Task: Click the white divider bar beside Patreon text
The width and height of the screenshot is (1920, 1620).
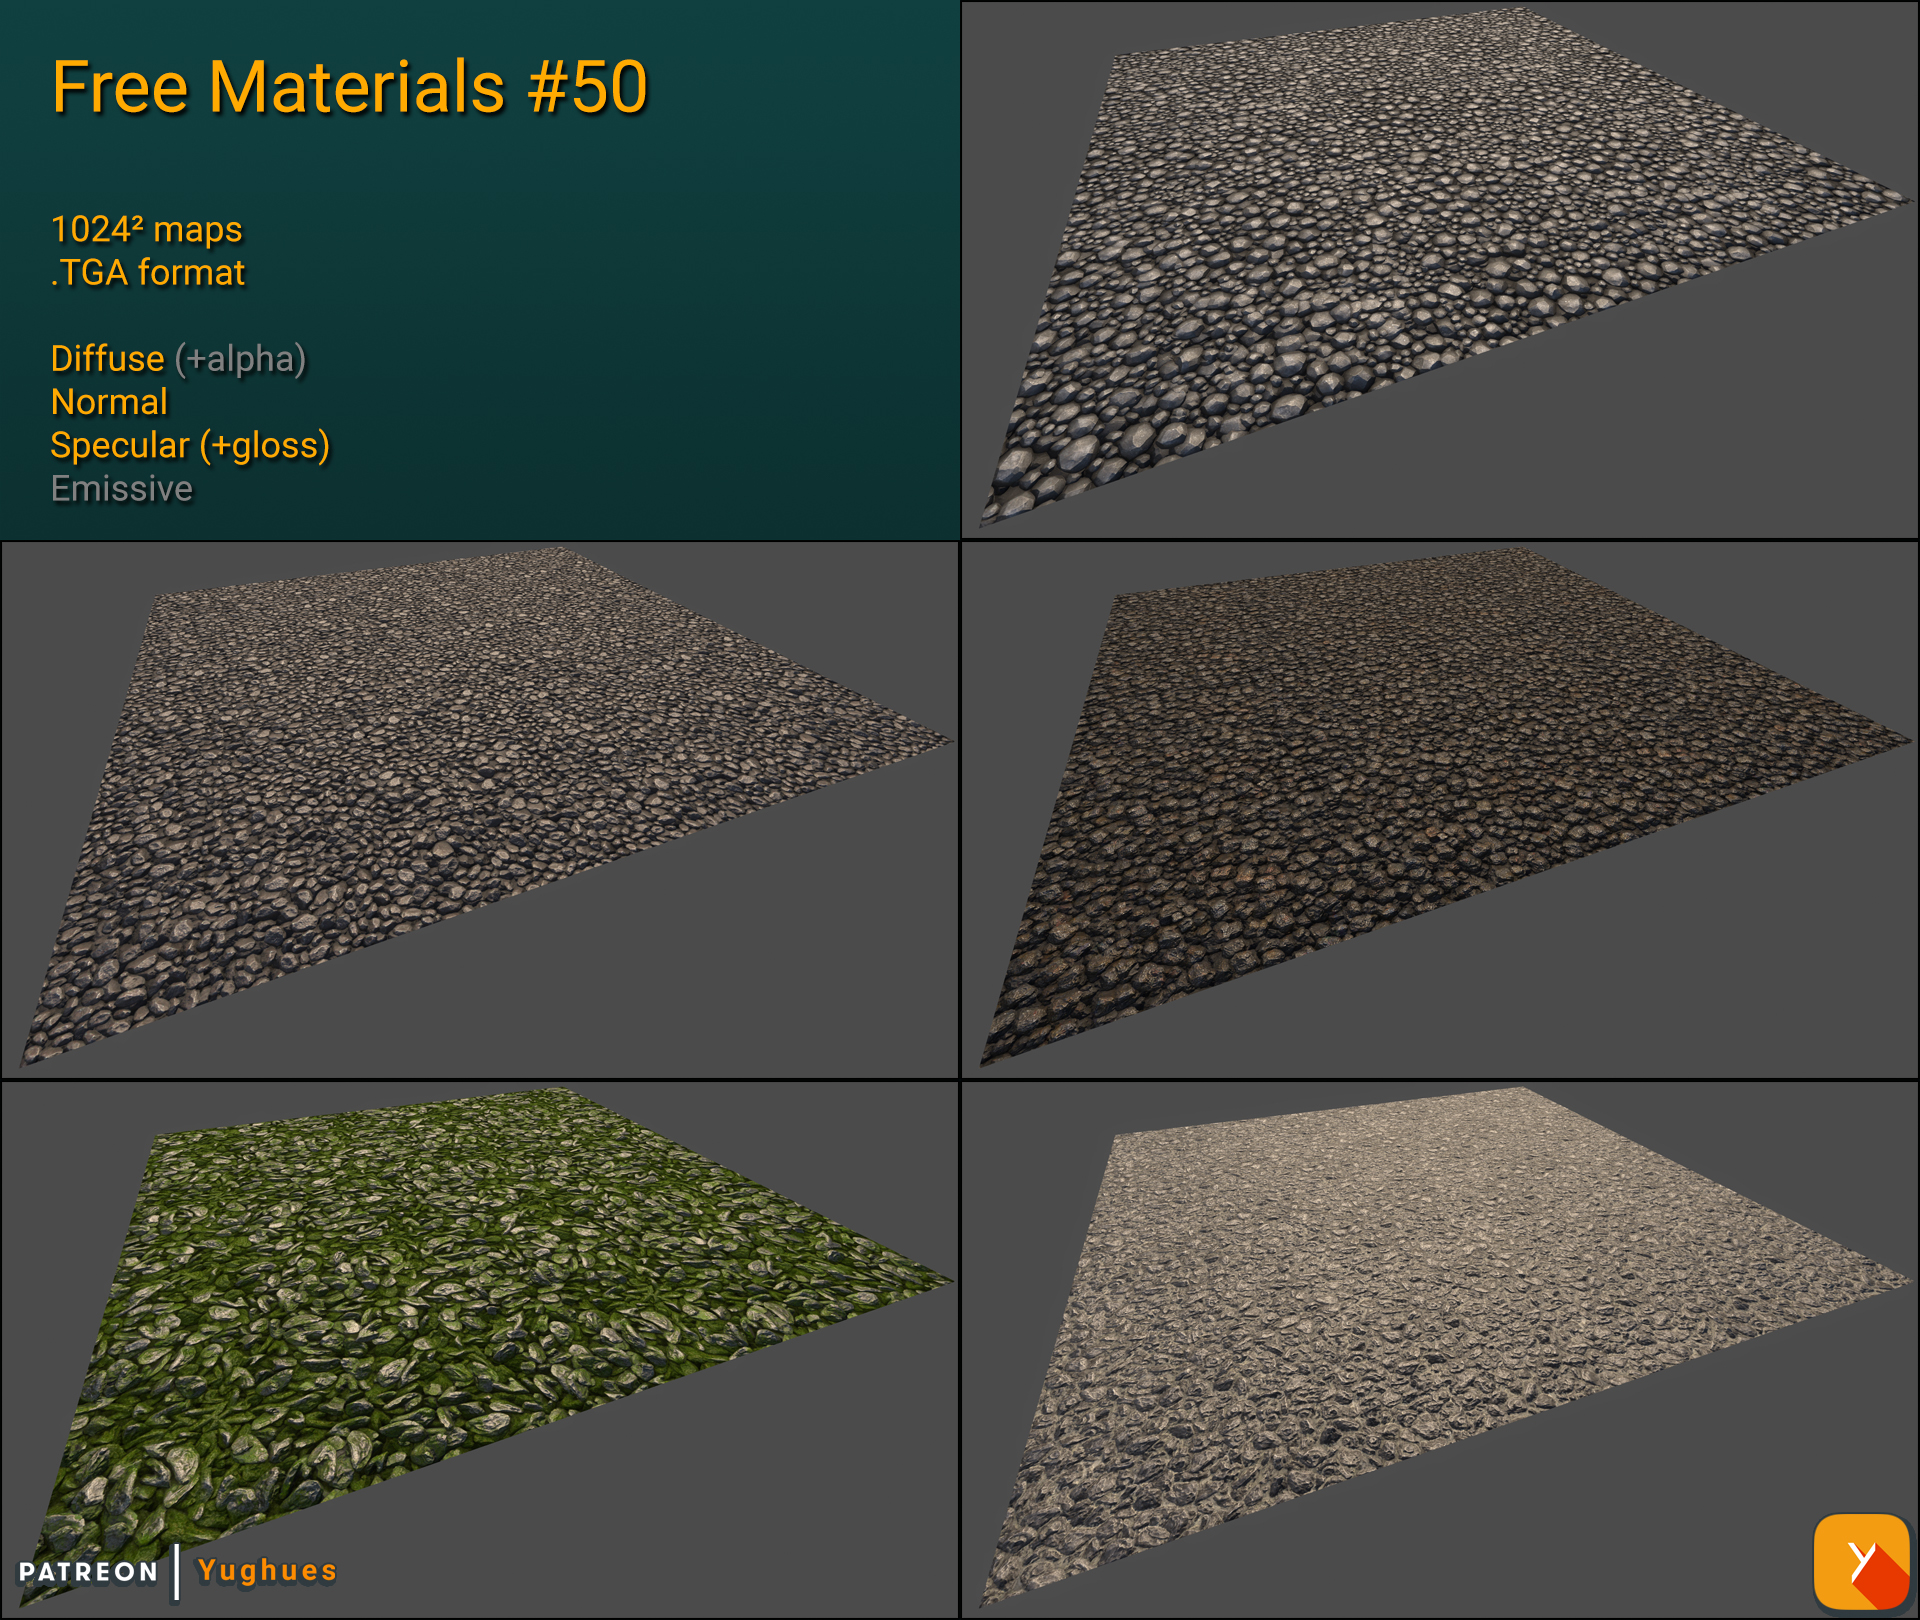Action: pos(177,1571)
